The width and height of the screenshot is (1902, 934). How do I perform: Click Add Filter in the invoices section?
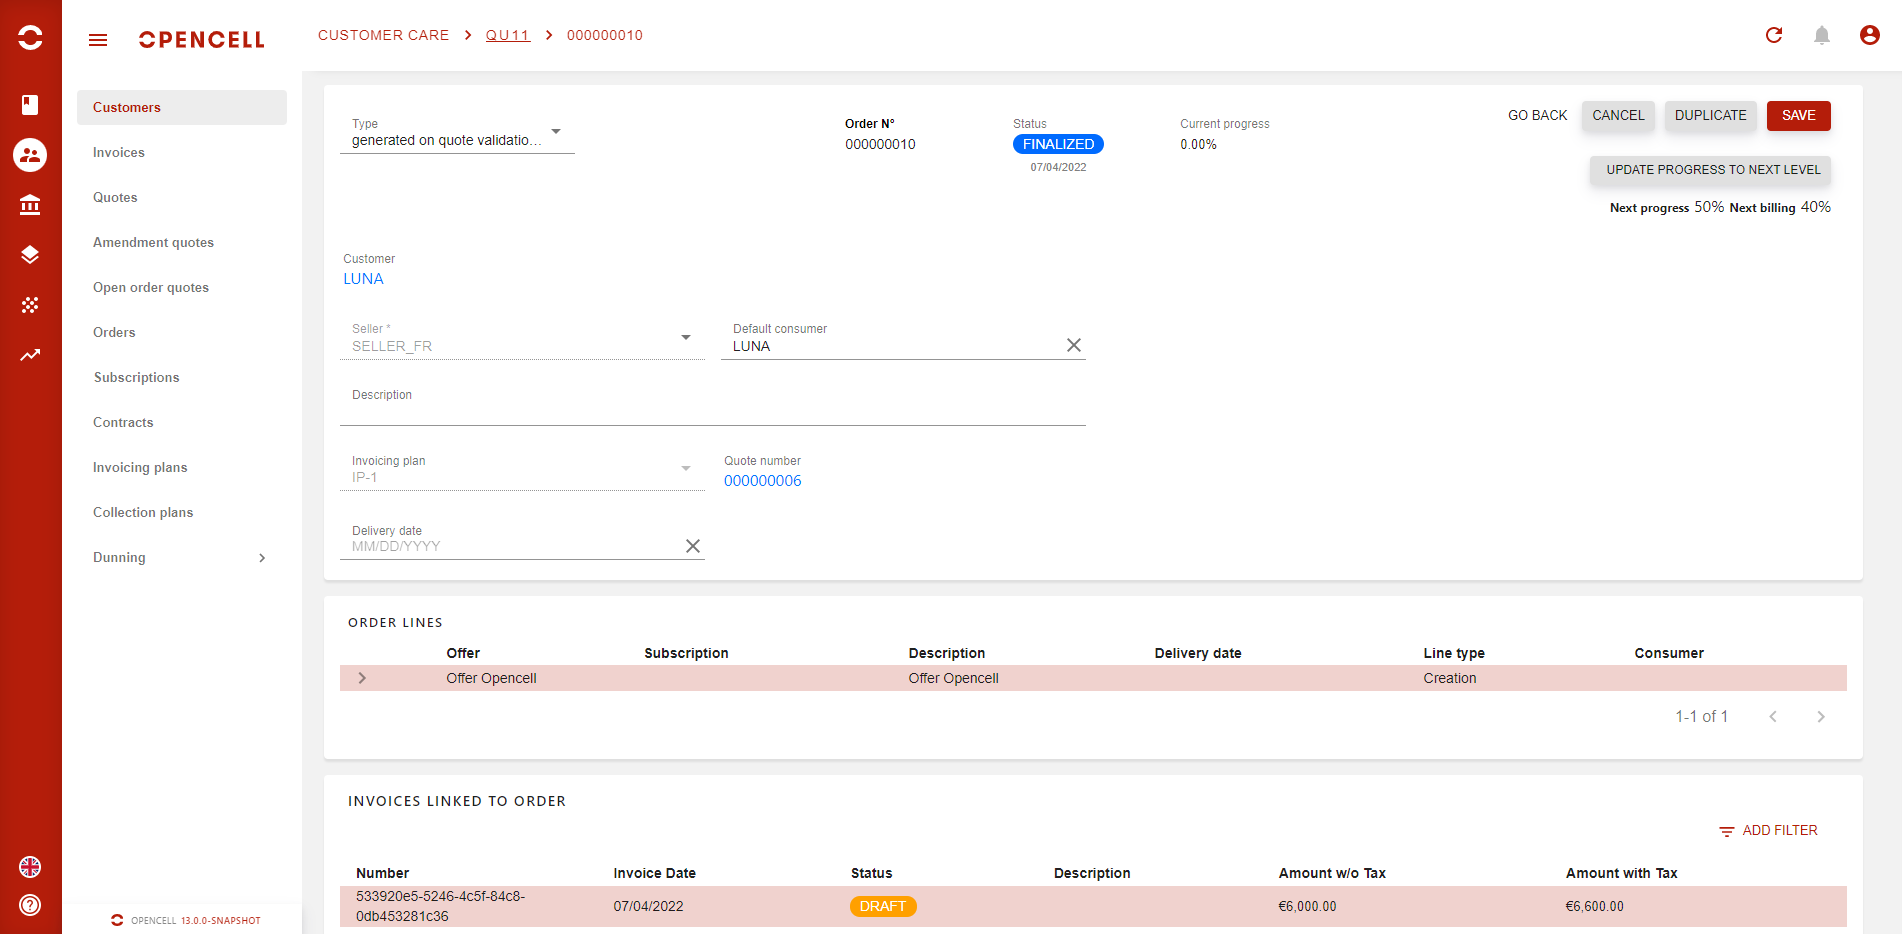click(x=1768, y=831)
